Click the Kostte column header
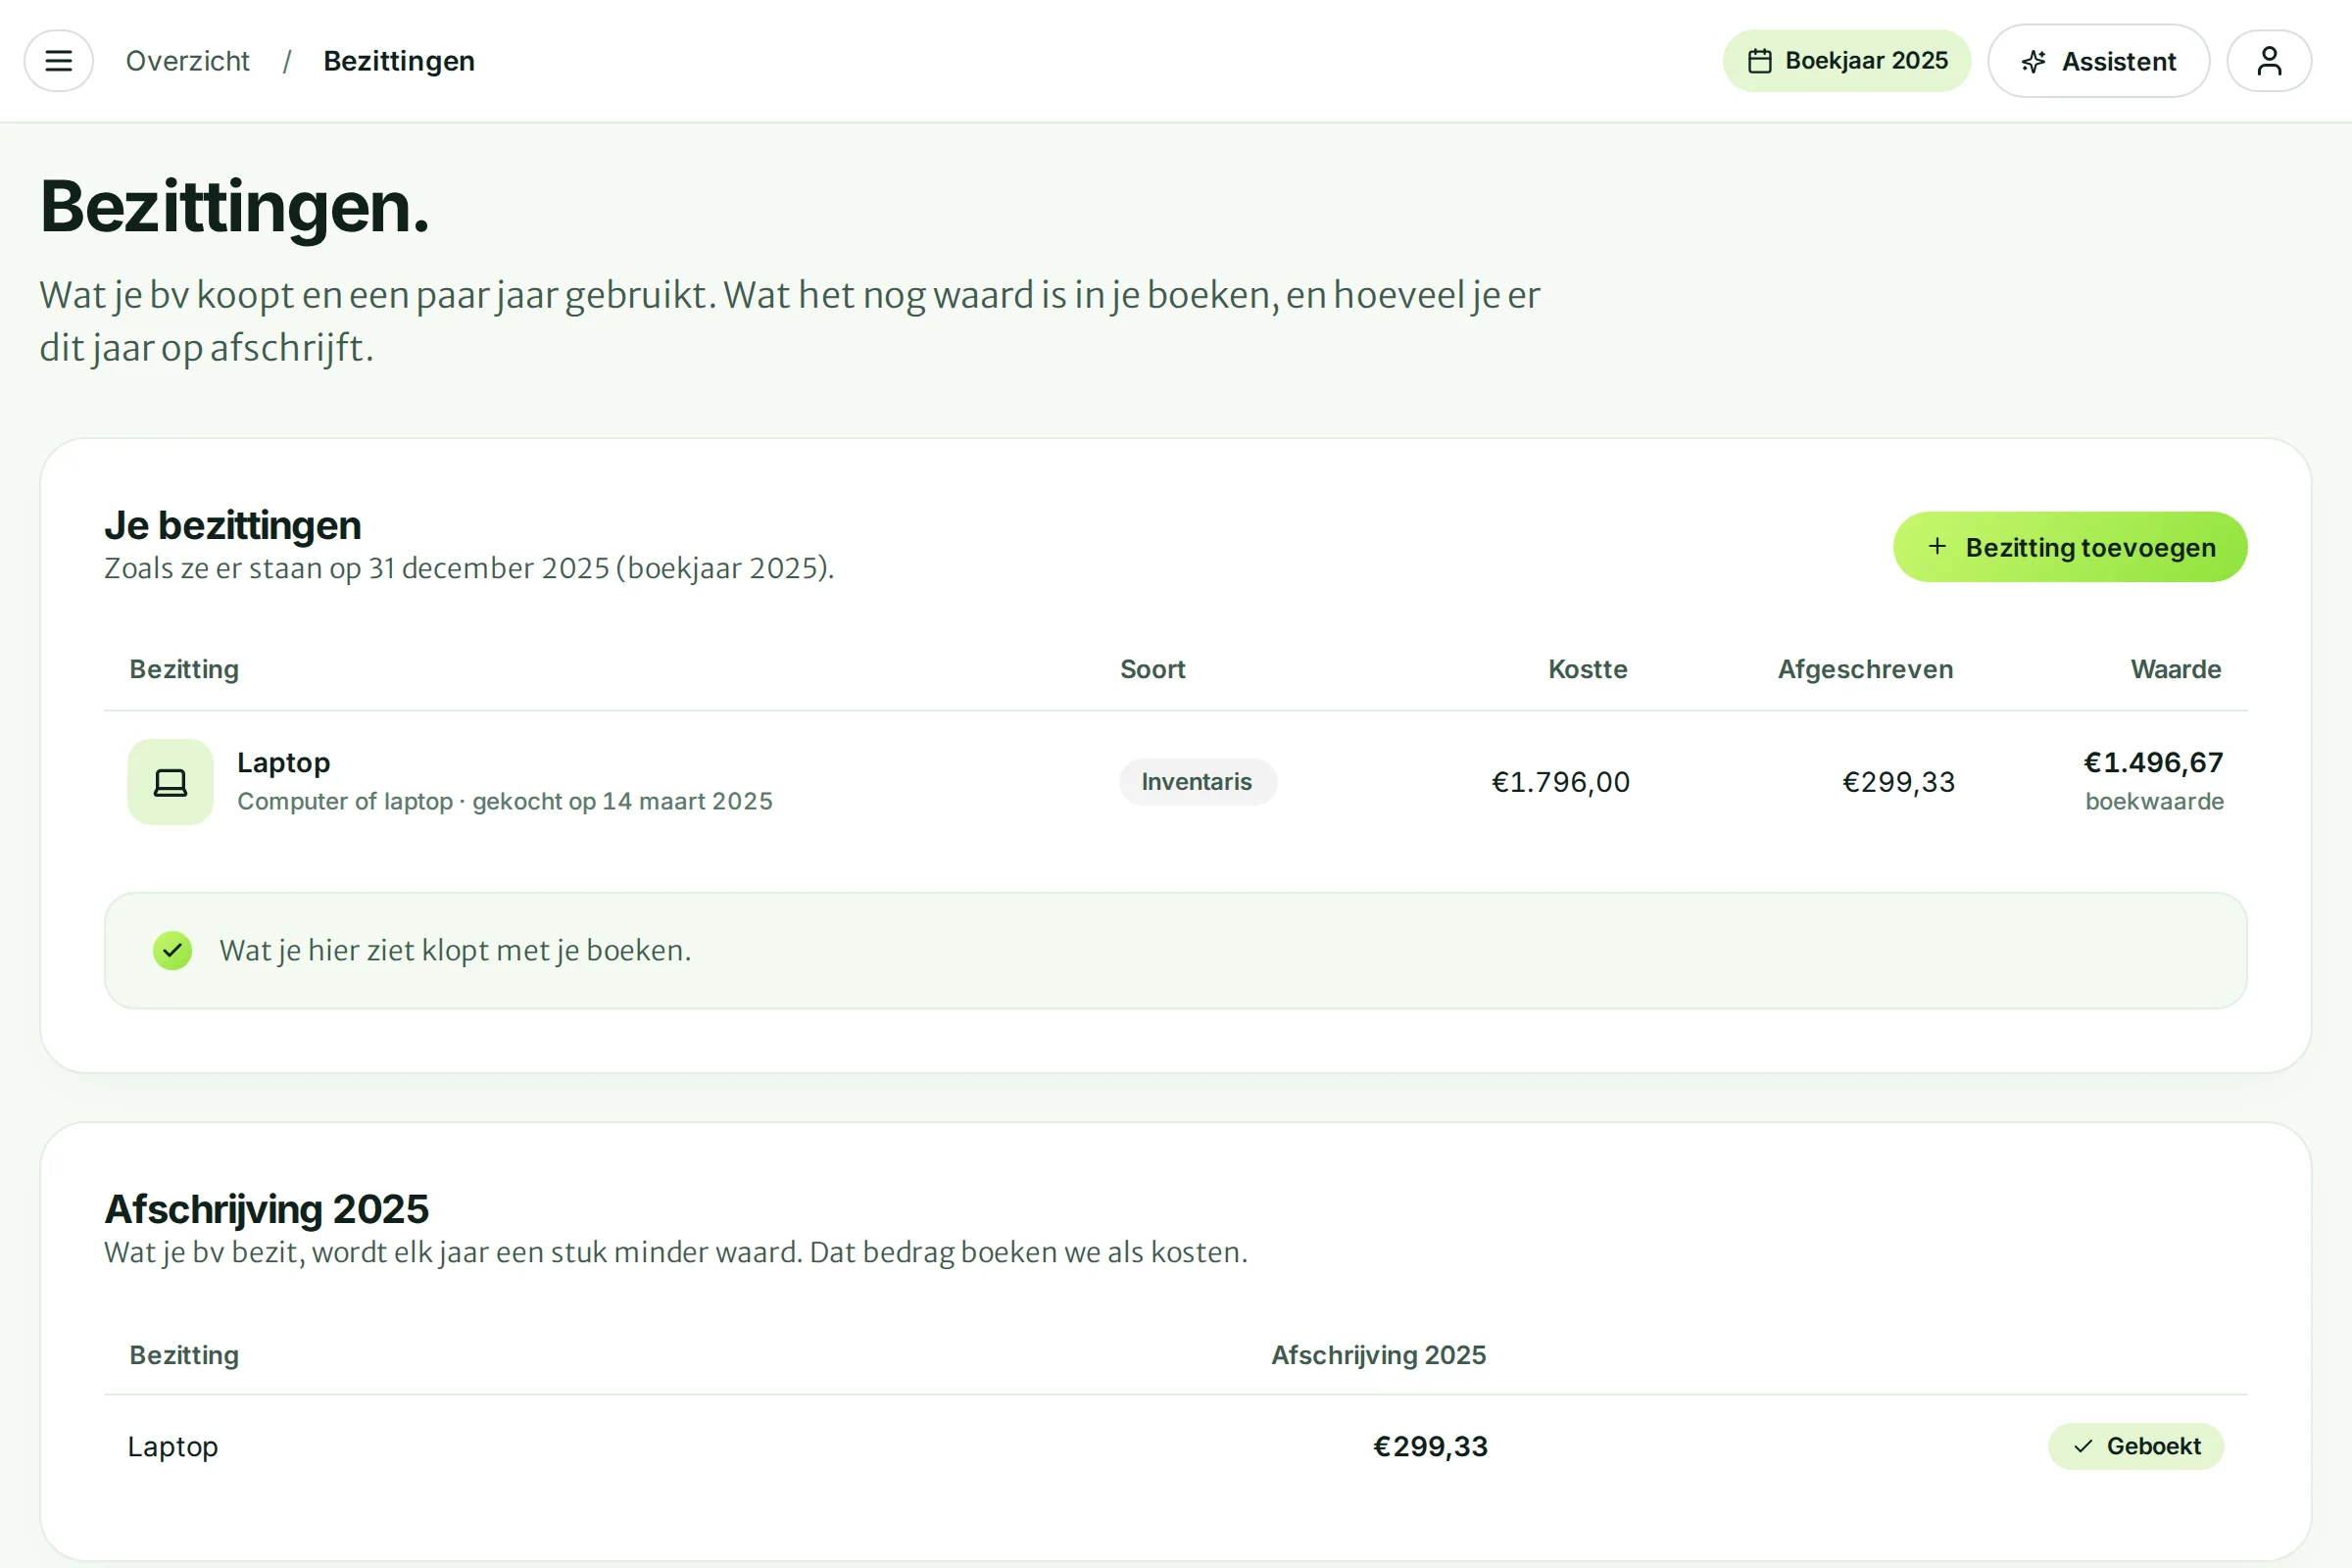The height and width of the screenshot is (1568, 2352). (1588, 669)
